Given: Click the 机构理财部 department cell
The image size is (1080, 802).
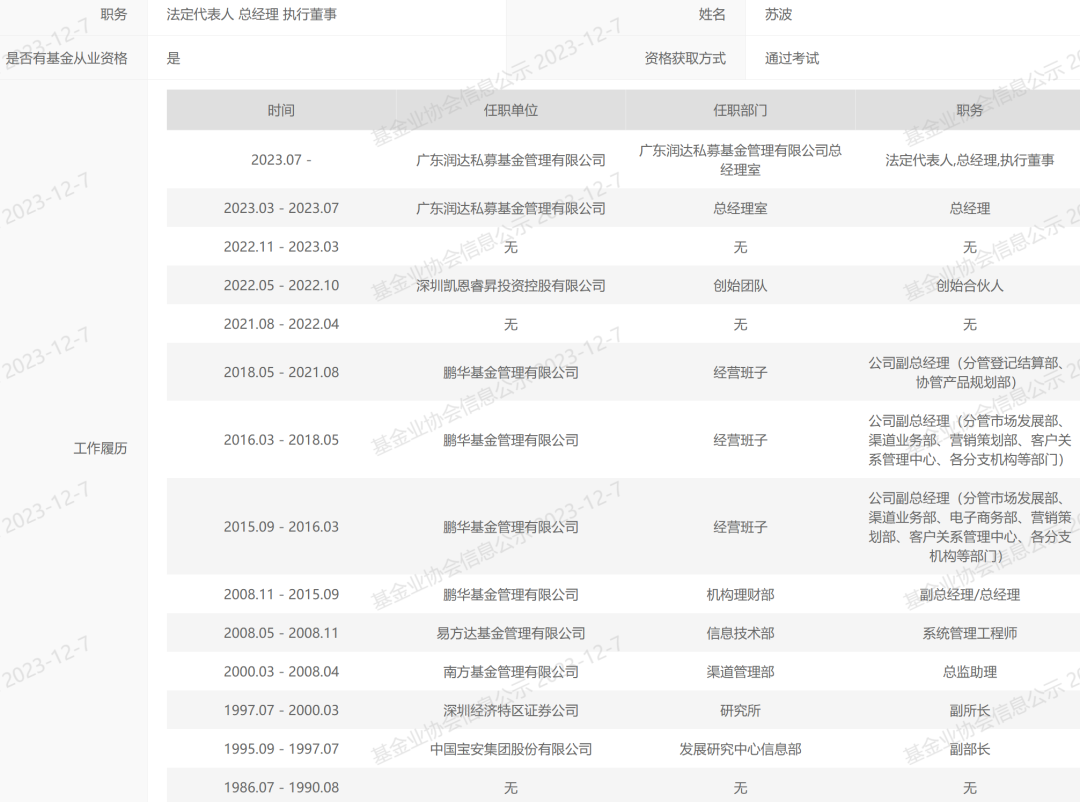Looking at the screenshot, I should (x=740, y=594).
